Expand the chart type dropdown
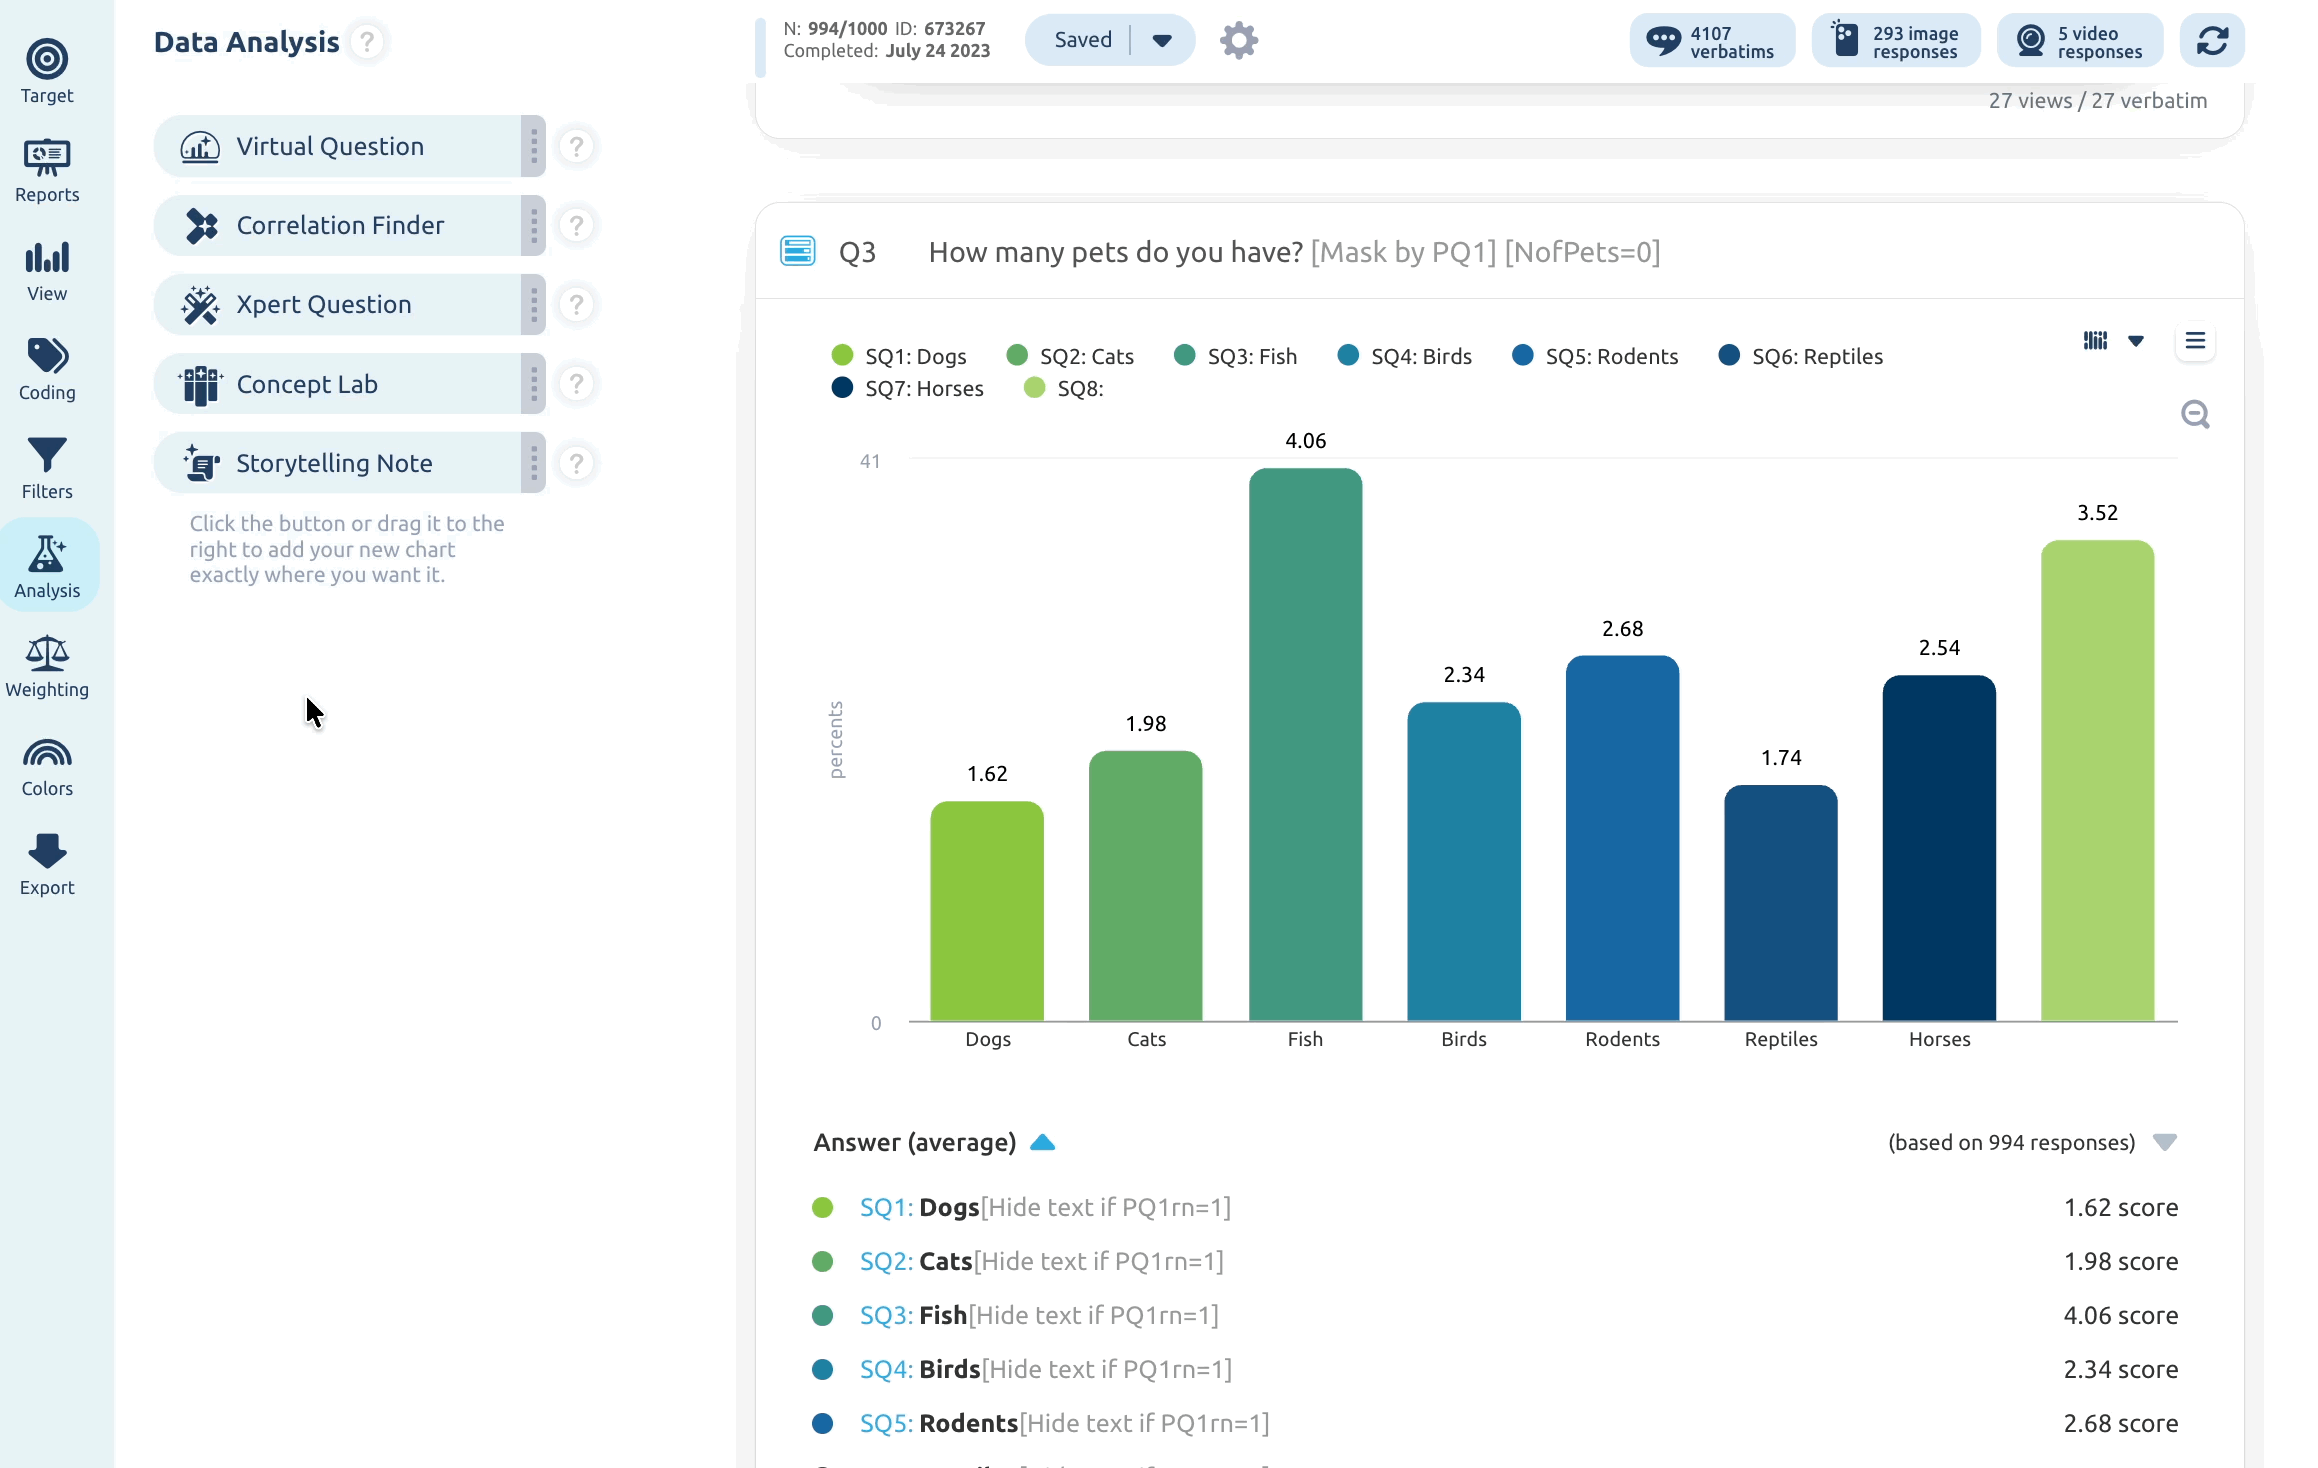Viewport: 2318px width, 1468px height. point(2136,341)
